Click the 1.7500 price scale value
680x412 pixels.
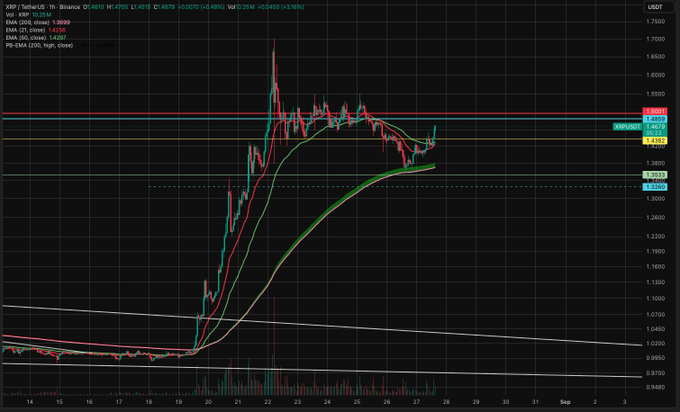(655, 22)
